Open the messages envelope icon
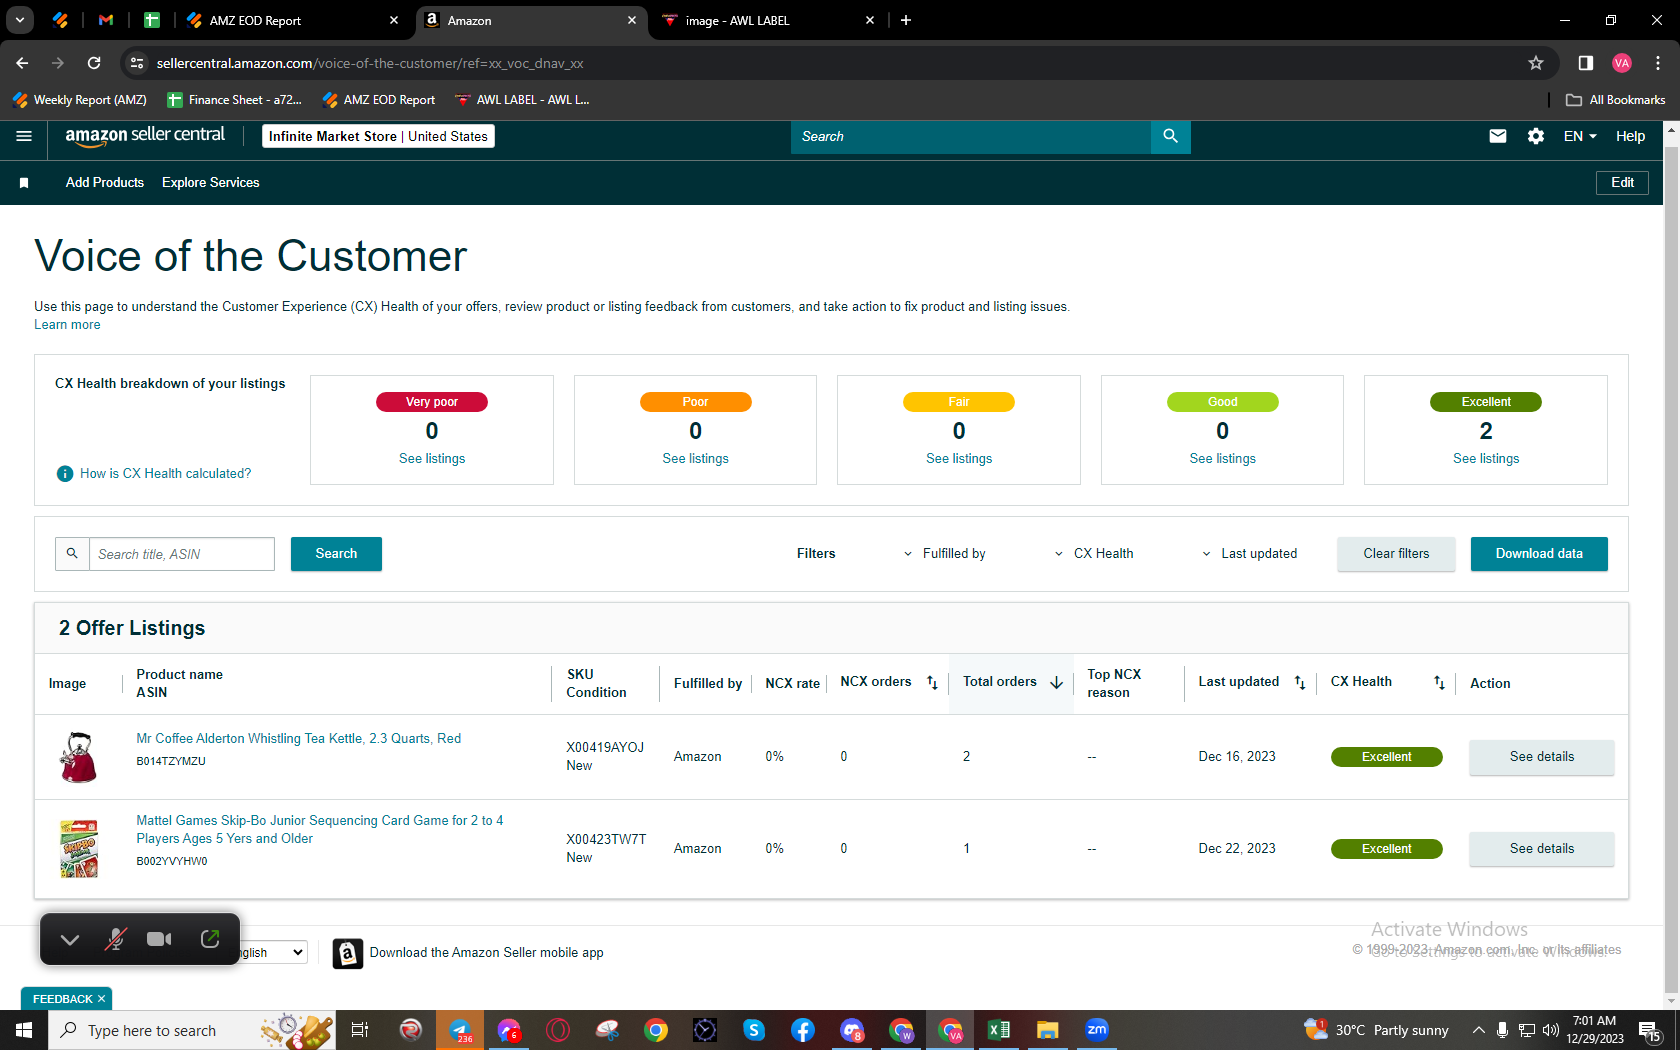This screenshot has width=1680, height=1050. tap(1497, 136)
